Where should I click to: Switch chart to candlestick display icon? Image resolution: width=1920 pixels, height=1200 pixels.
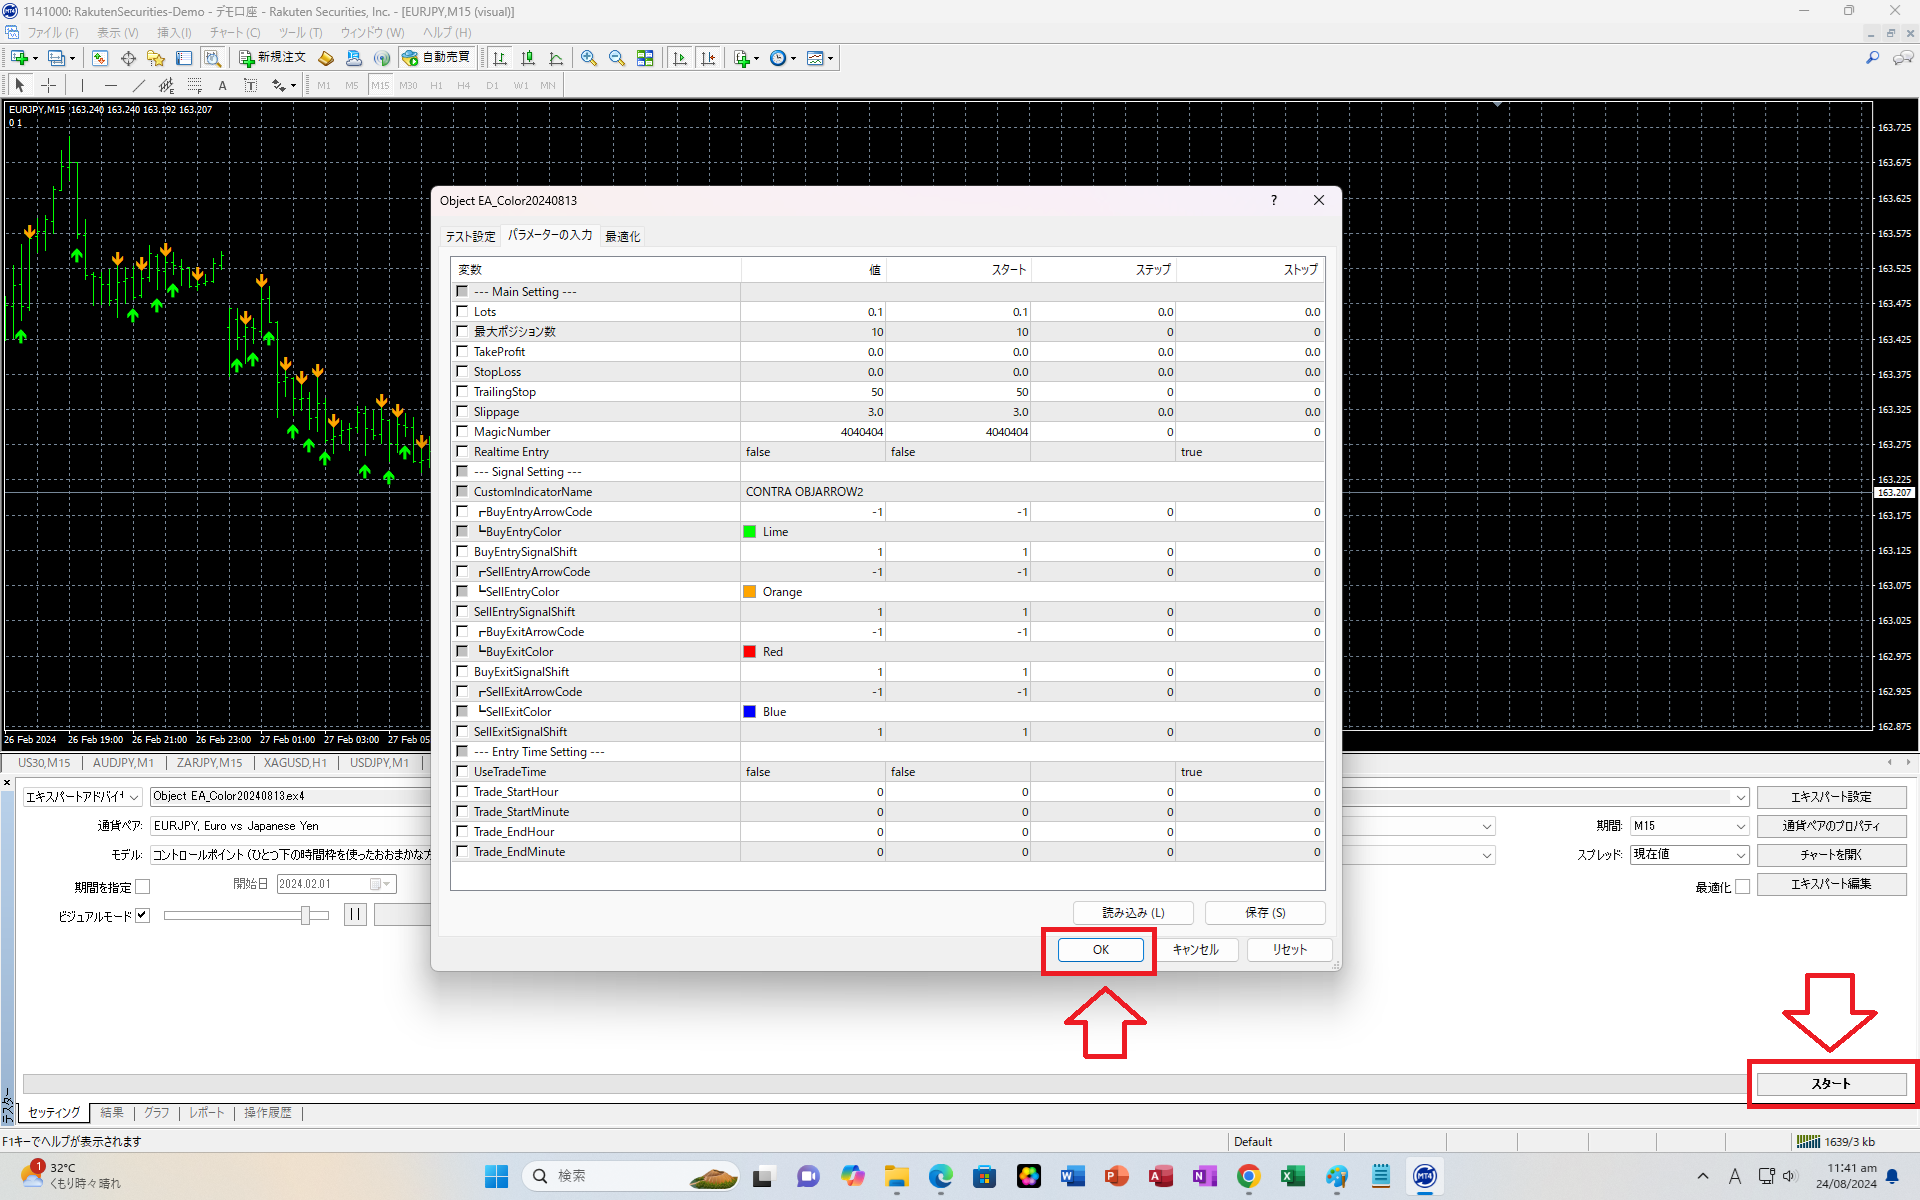pos(528,58)
